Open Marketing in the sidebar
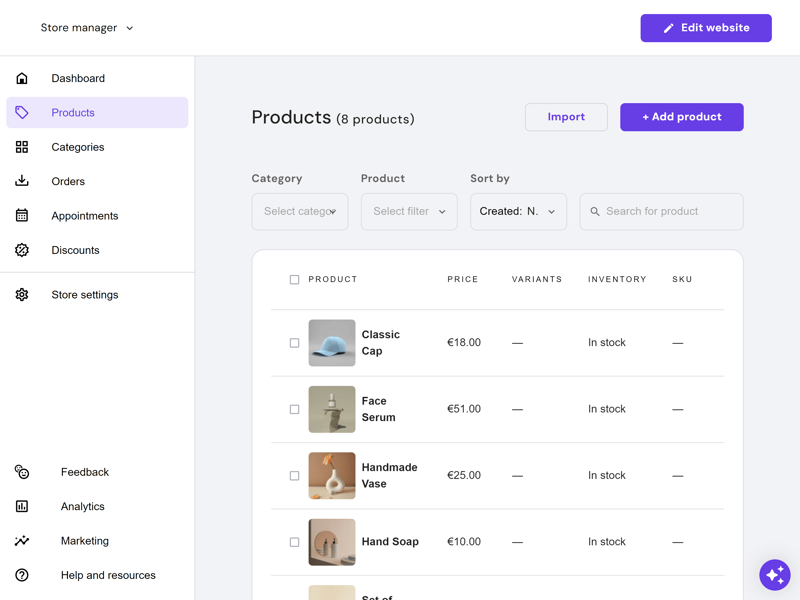 point(97,541)
